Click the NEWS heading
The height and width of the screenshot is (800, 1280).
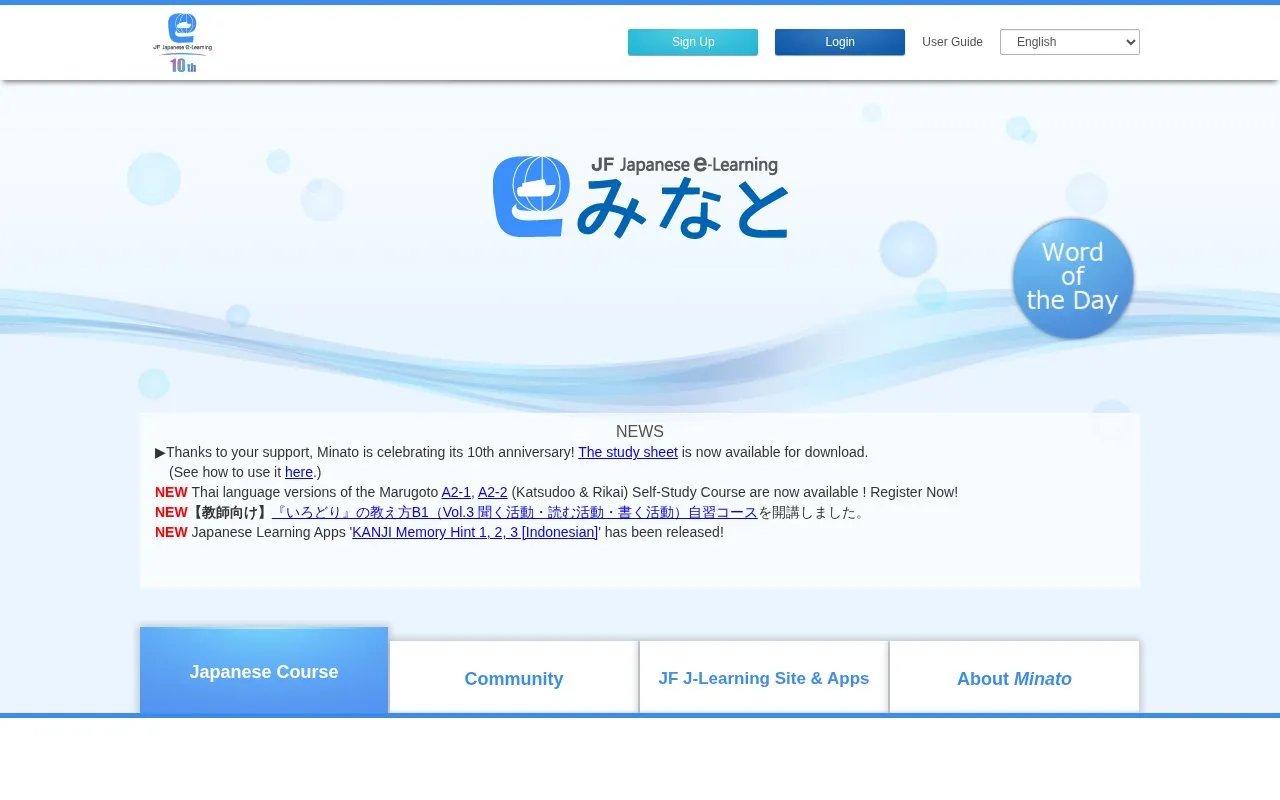[640, 432]
